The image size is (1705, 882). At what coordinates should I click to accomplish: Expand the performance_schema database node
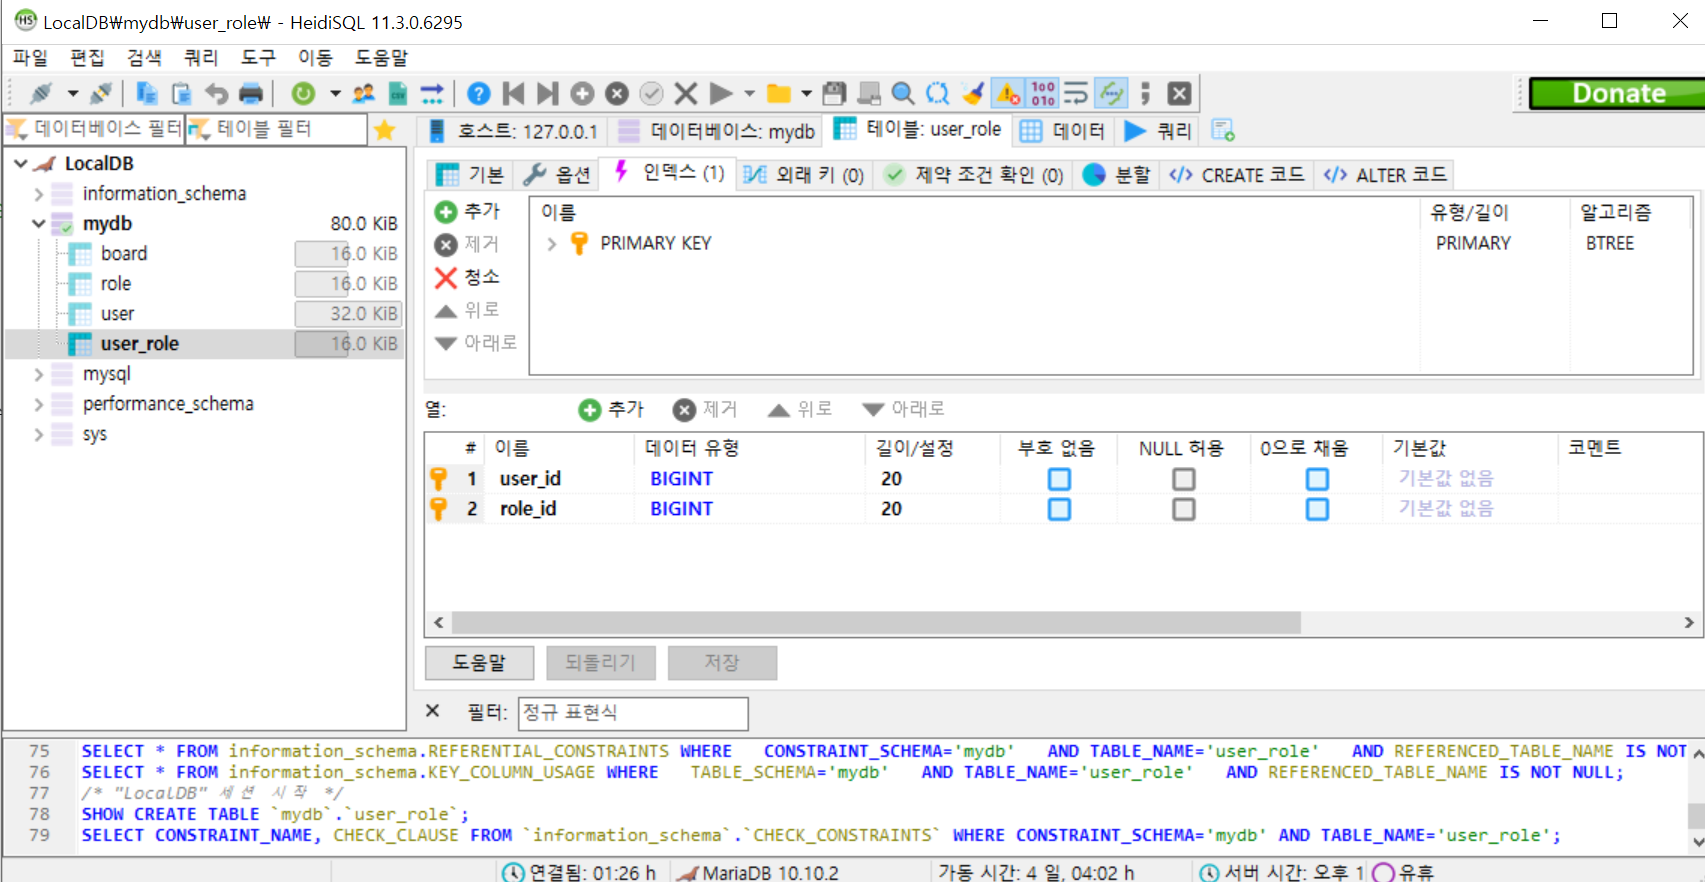38,404
